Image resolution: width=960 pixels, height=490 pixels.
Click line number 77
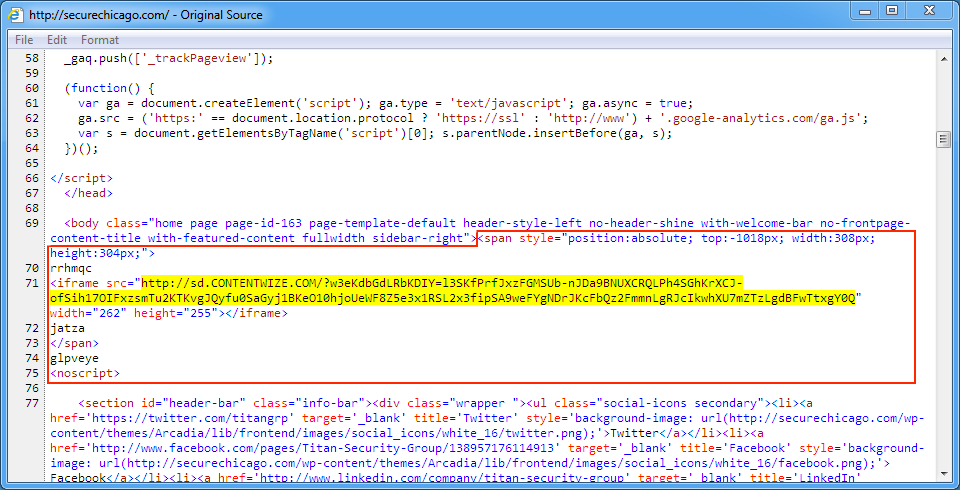tap(32, 404)
